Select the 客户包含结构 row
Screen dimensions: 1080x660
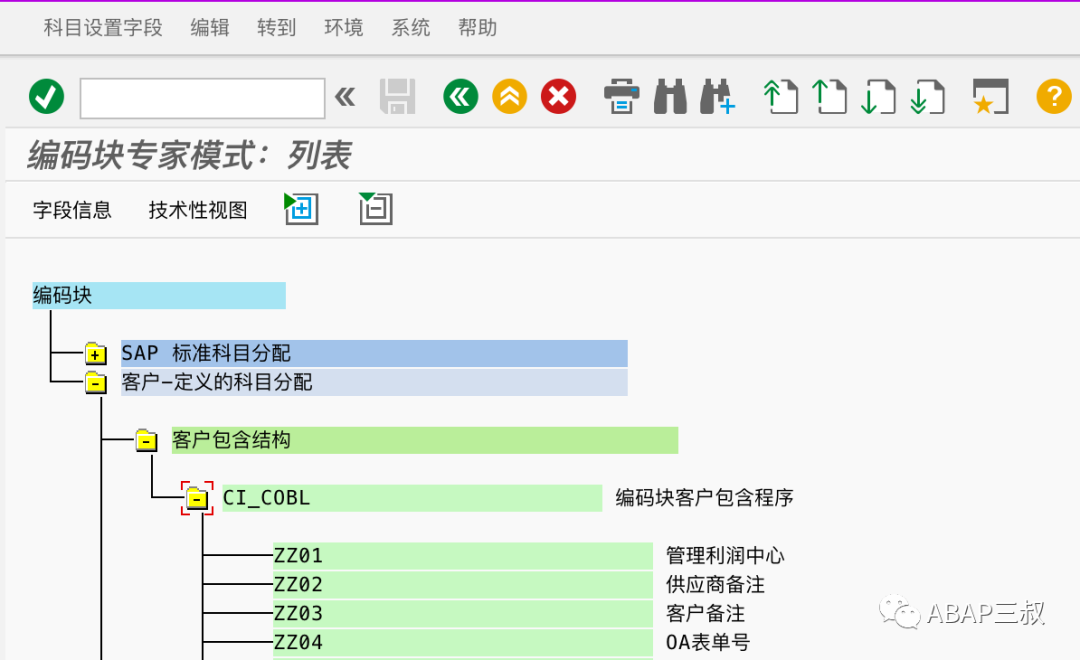pos(425,440)
